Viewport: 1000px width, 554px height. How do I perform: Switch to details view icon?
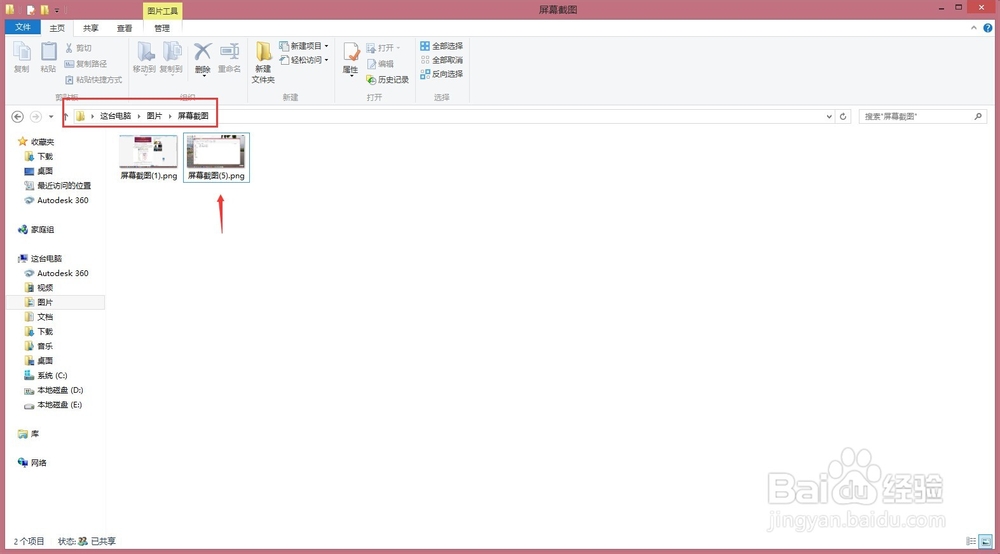tap(971, 541)
